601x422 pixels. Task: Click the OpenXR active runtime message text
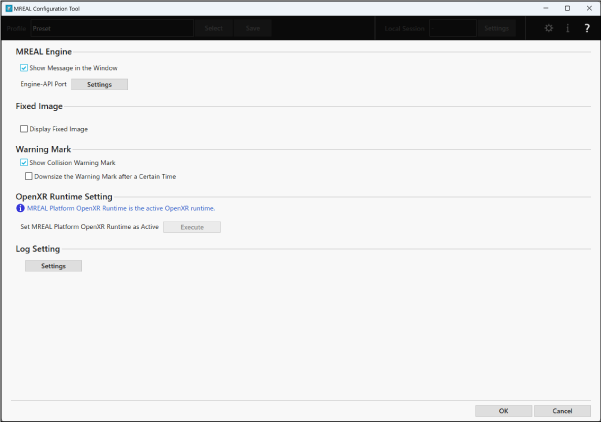[x=121, y=209]
